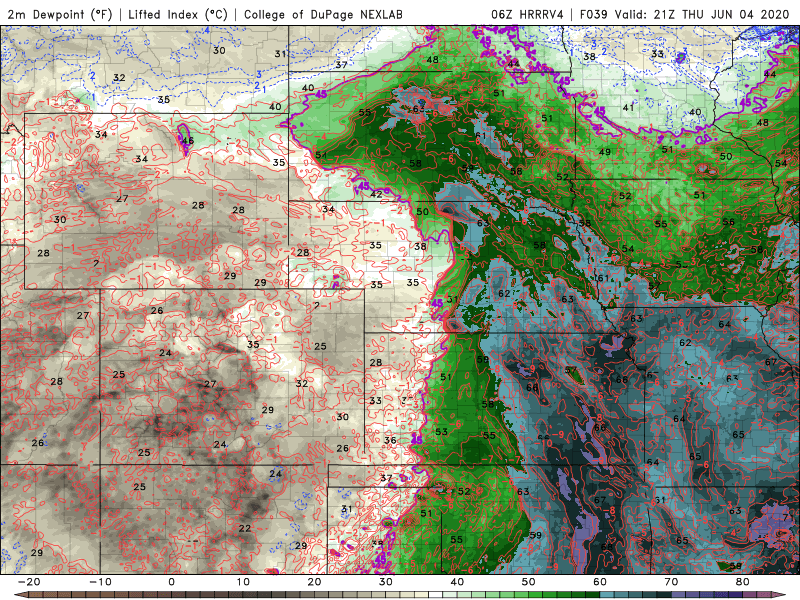Click the 50 label on the color scale
This screenshot has width=800, height=600.
coord(529,582)
